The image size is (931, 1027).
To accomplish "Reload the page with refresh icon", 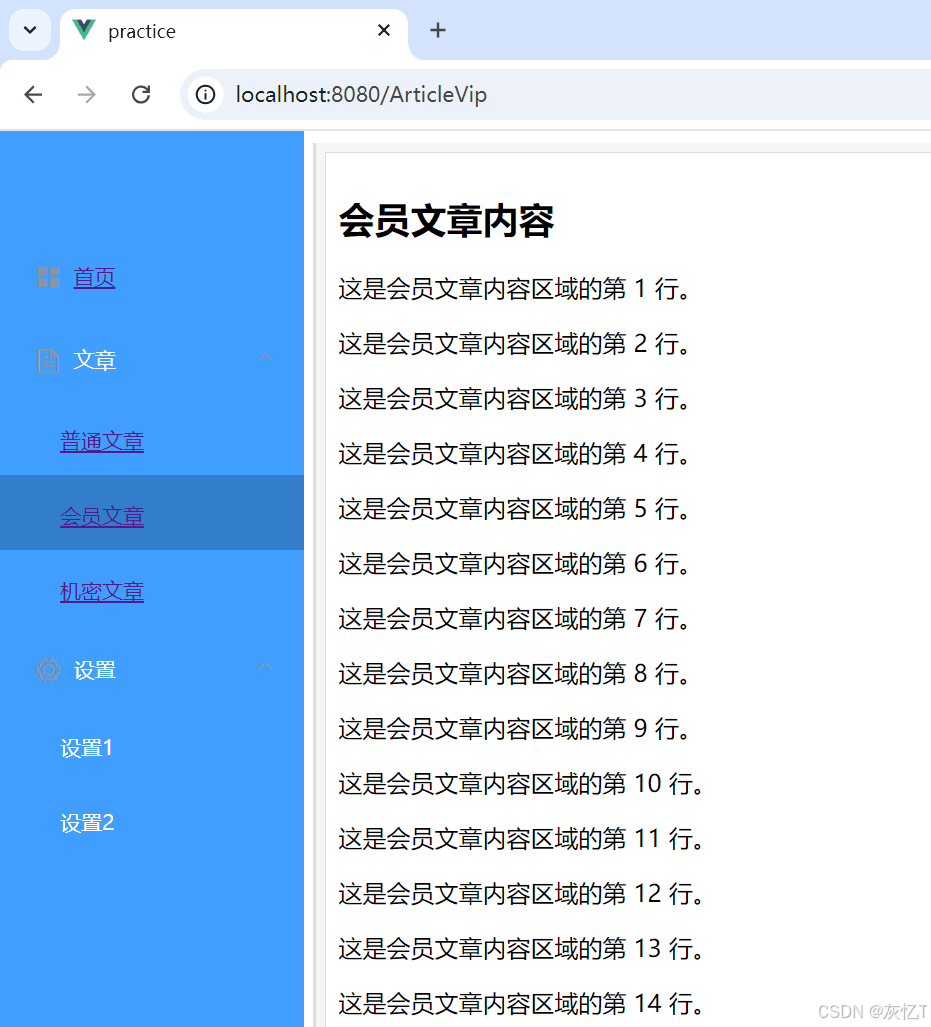I will (141, 95).
